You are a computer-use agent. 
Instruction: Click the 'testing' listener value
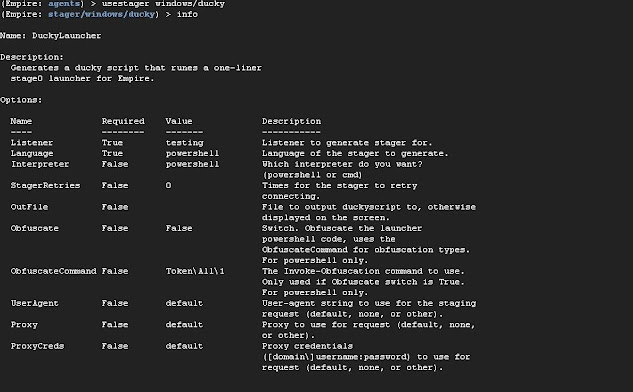point(184,143)
